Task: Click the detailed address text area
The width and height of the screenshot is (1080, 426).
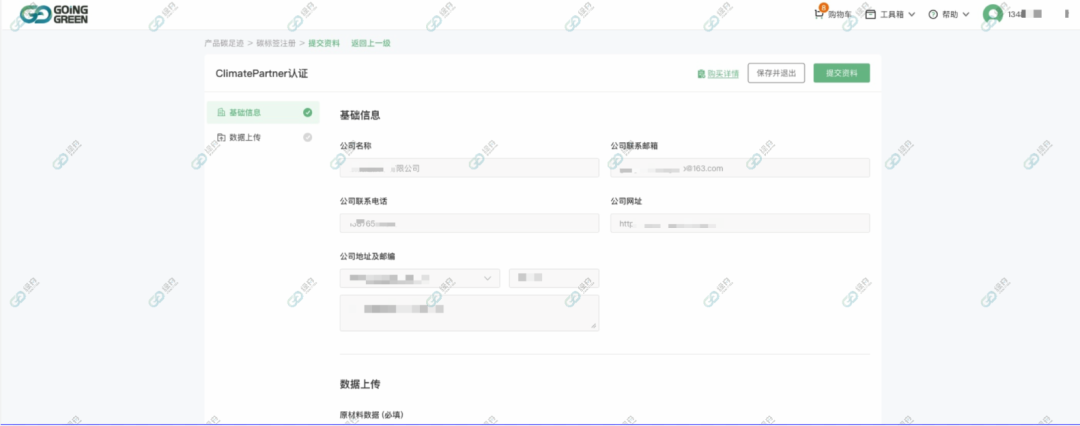Action: [x=469, y=313]
